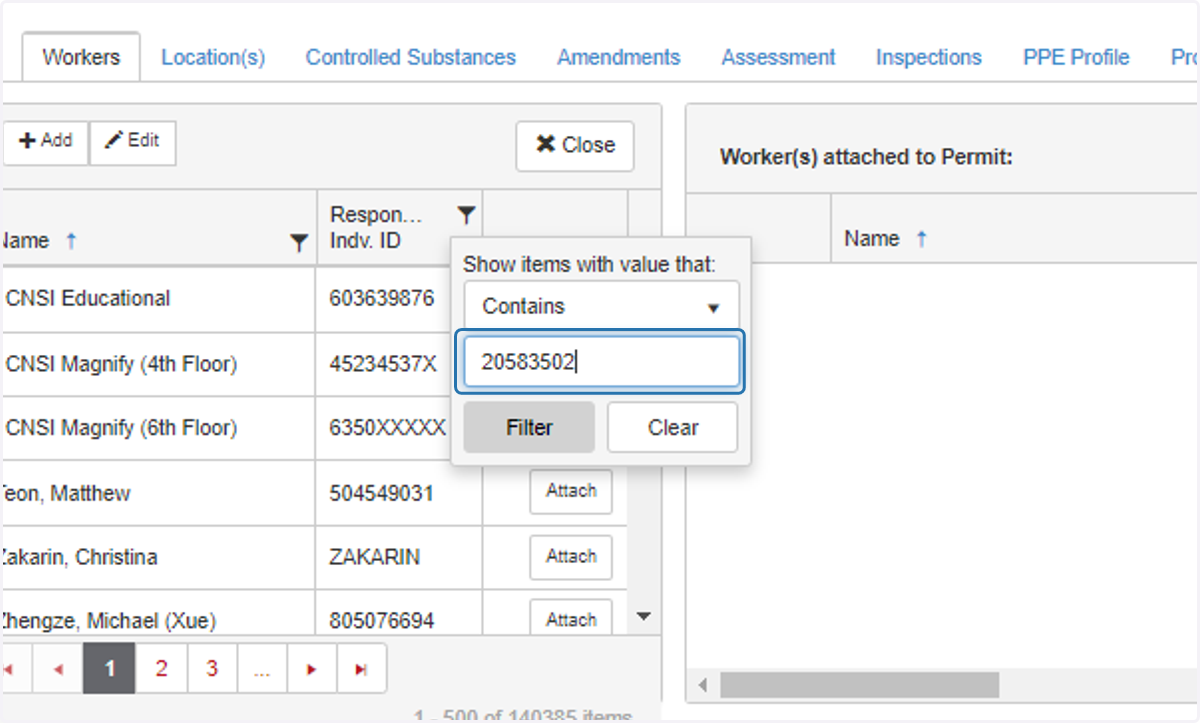Attach the worker Teon, Matthew
The image size is (1200, 723).
[571, 491]
